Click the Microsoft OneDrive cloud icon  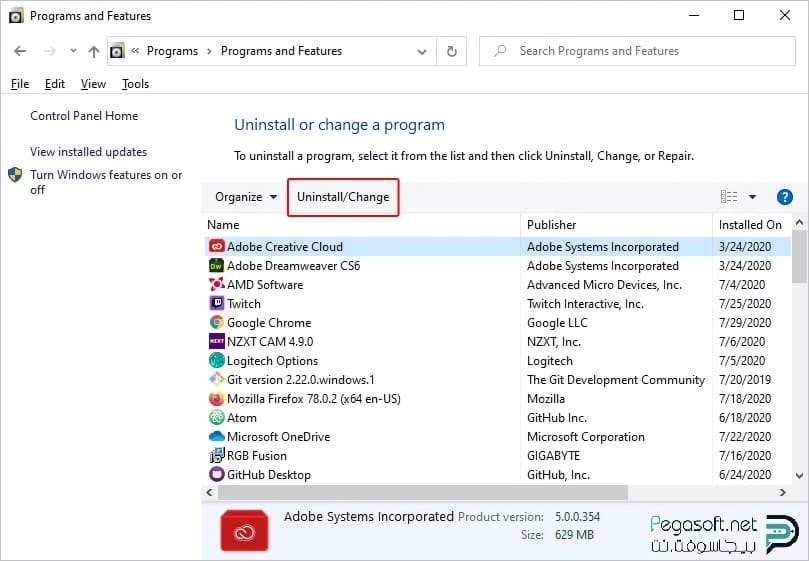pos(216,437)
